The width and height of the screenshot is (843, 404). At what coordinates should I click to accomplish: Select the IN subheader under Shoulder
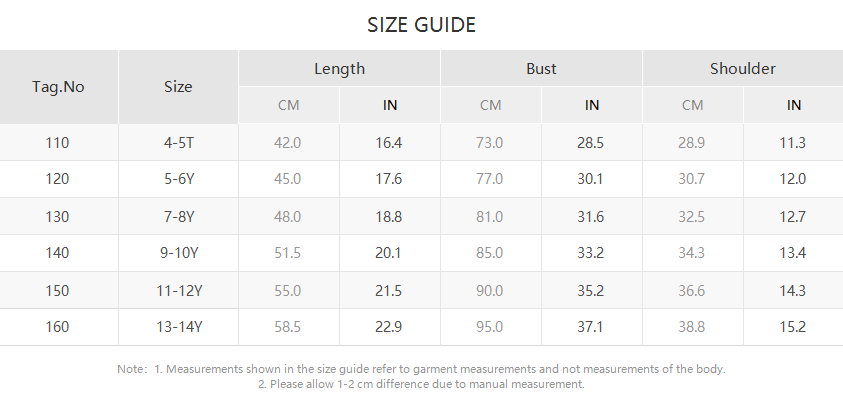[794, 105]
